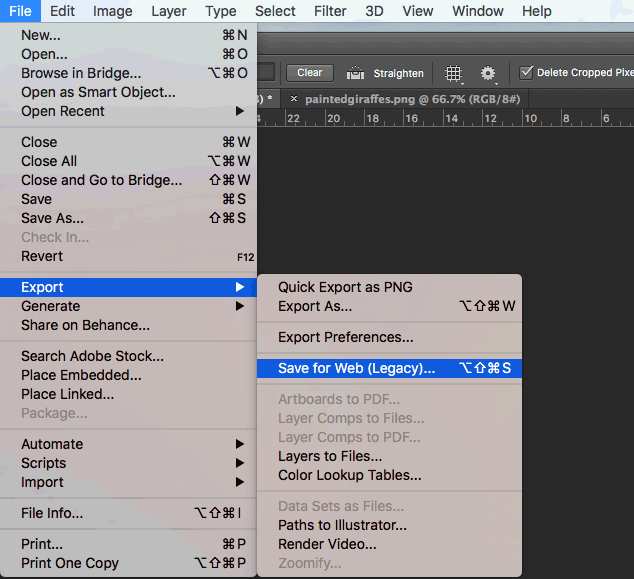Click the Straighten level icon
The image size is (634, 579).
(x=355, y=73)
